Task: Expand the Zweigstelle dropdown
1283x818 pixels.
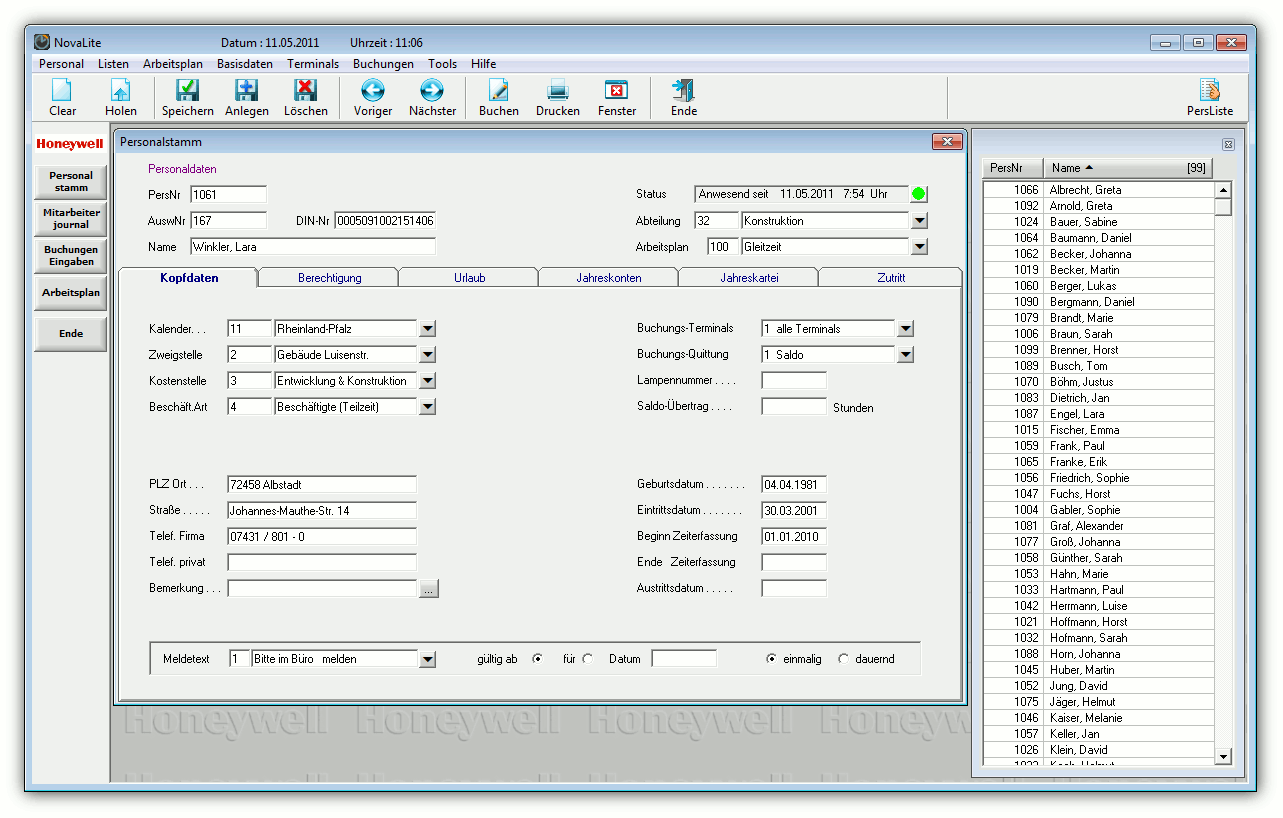Action: click(427, 354)
